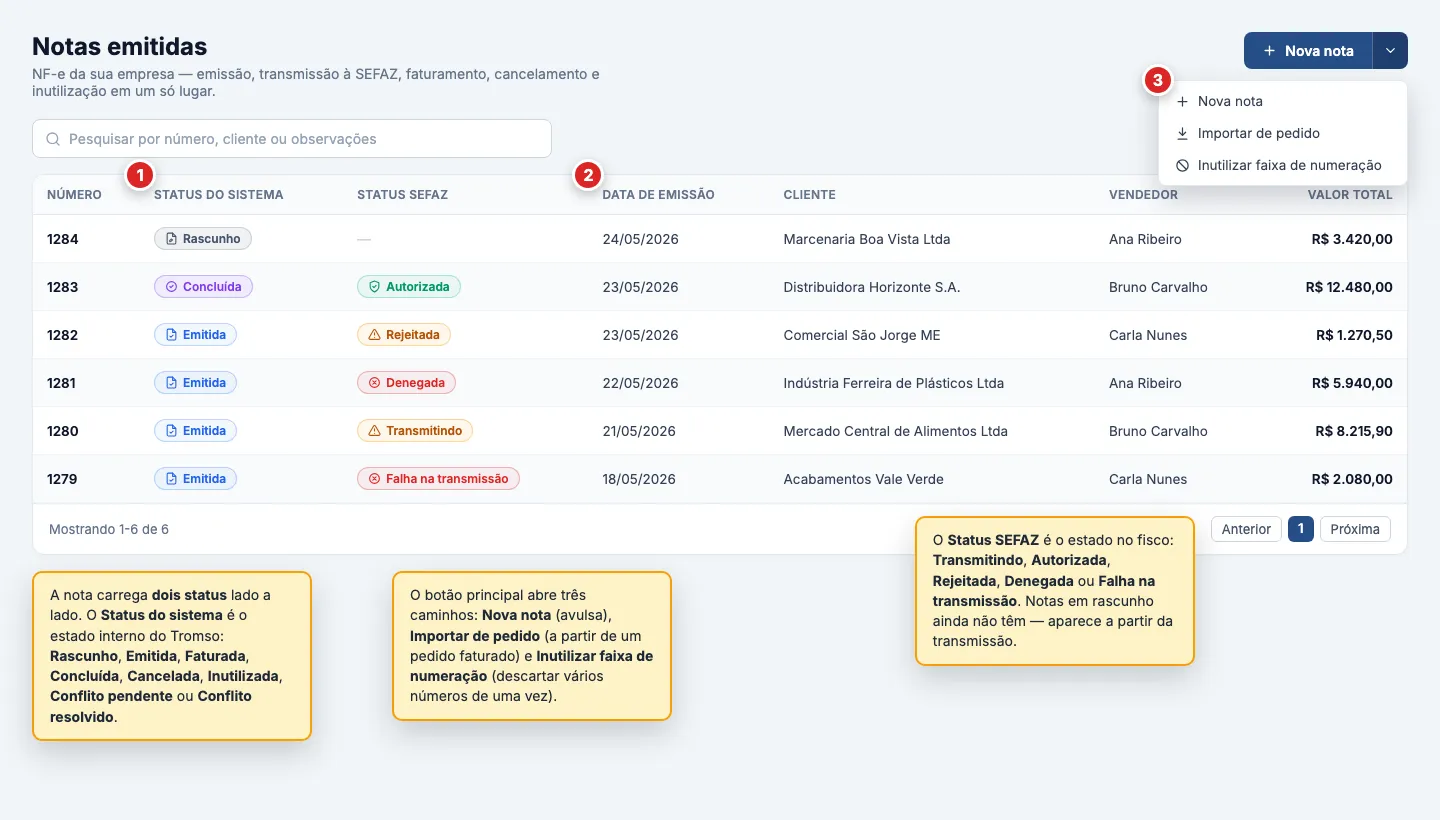
Task: Click the Autorizada SEFAZ badge
Action: (x=409, y=287)
